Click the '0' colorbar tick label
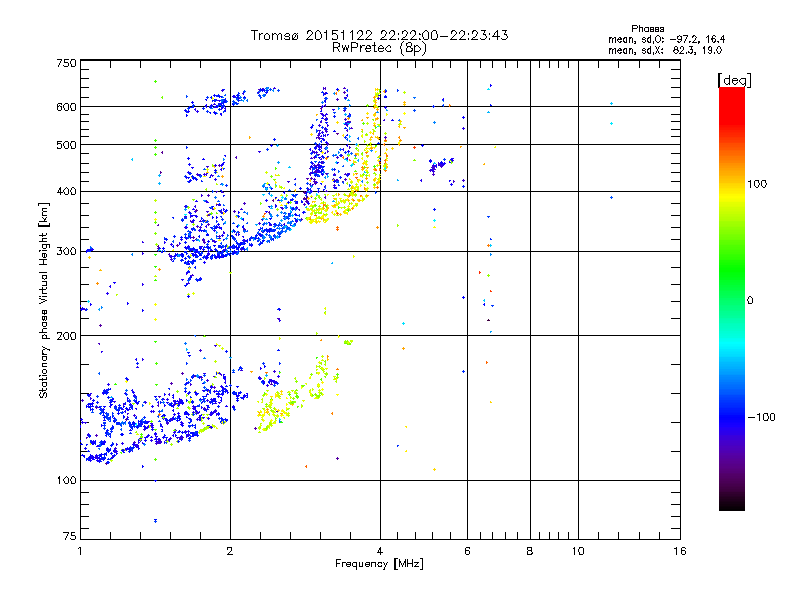The image size is (800, 600). coord(750,301)
